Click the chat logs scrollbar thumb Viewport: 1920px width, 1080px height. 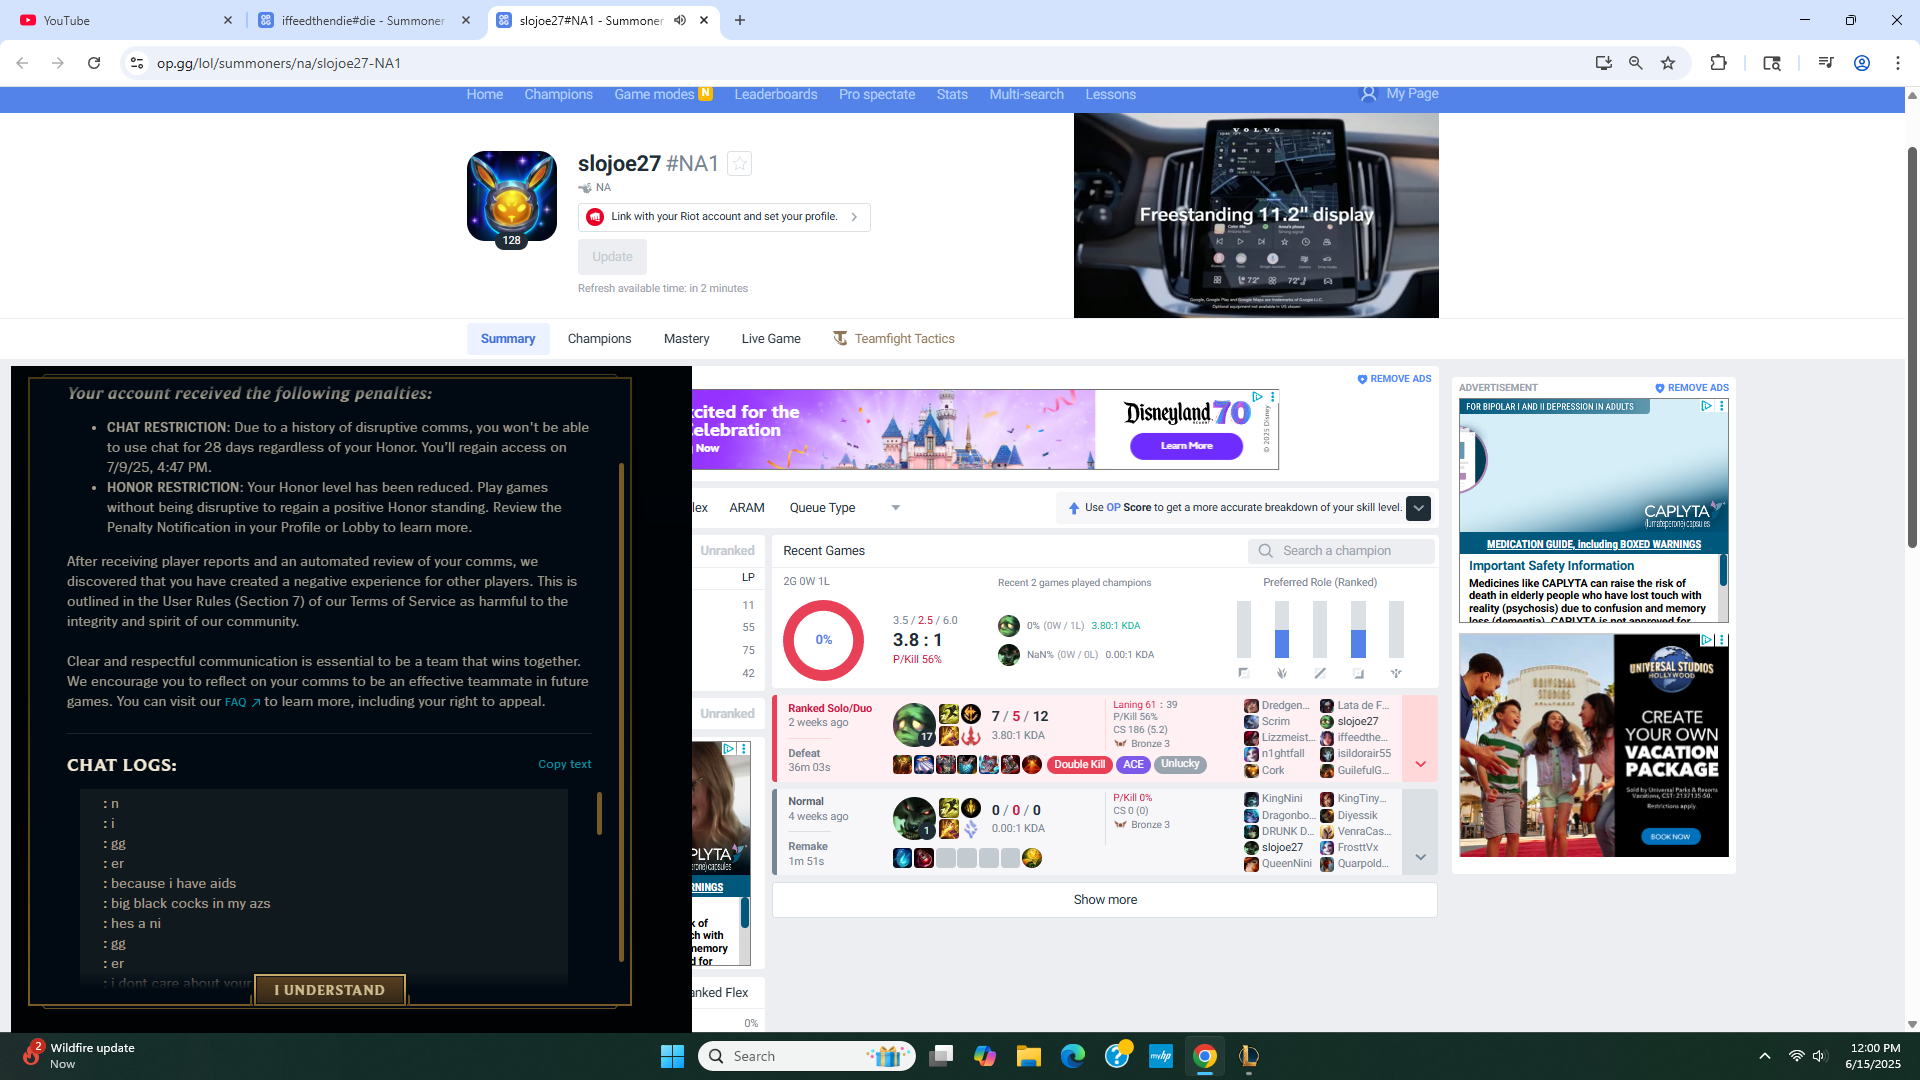(599, 813)
